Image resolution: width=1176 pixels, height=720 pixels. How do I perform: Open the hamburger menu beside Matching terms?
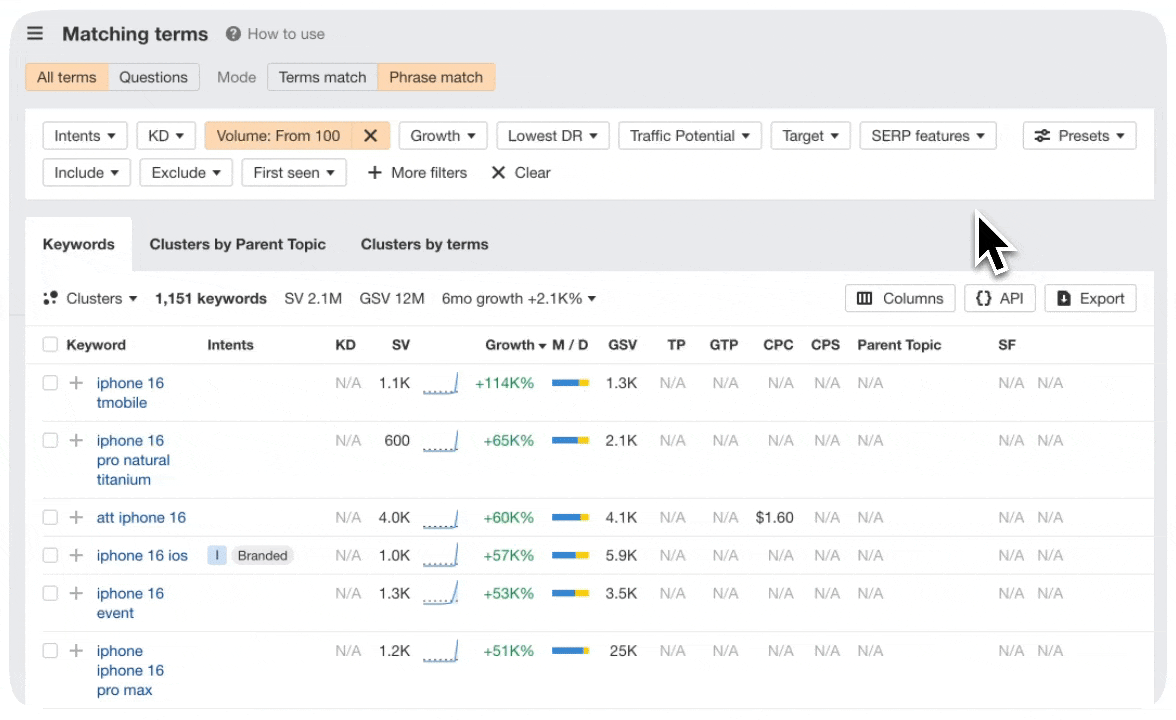35,34
